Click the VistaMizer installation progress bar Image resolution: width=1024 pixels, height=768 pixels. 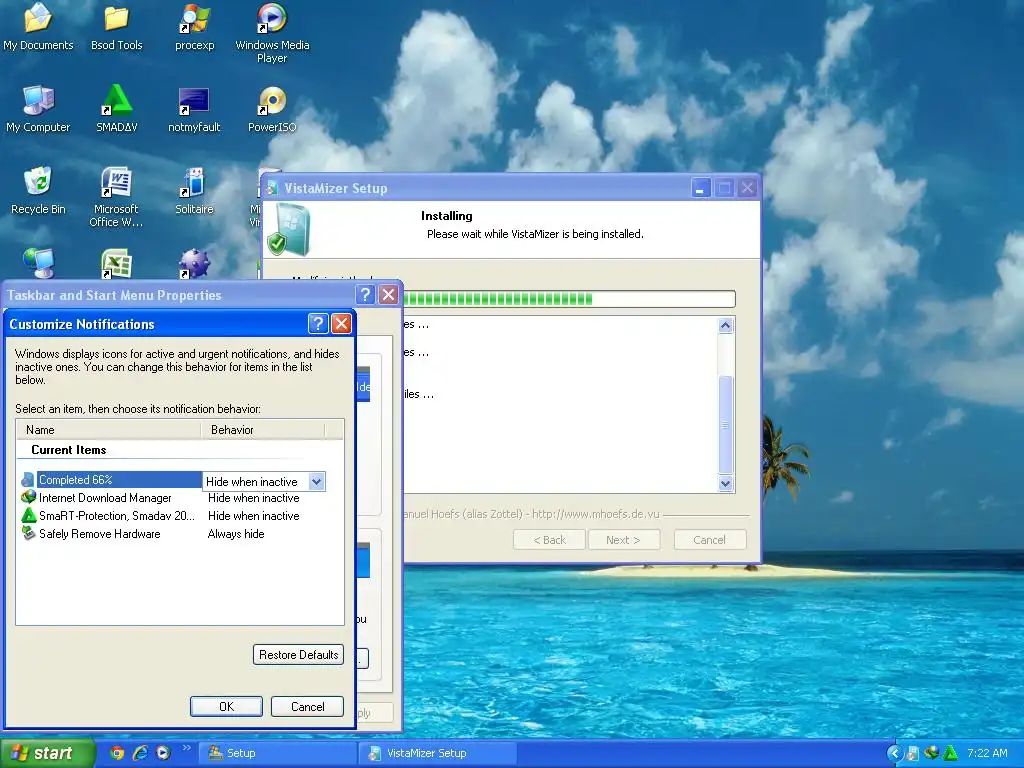tap(569, 299)
